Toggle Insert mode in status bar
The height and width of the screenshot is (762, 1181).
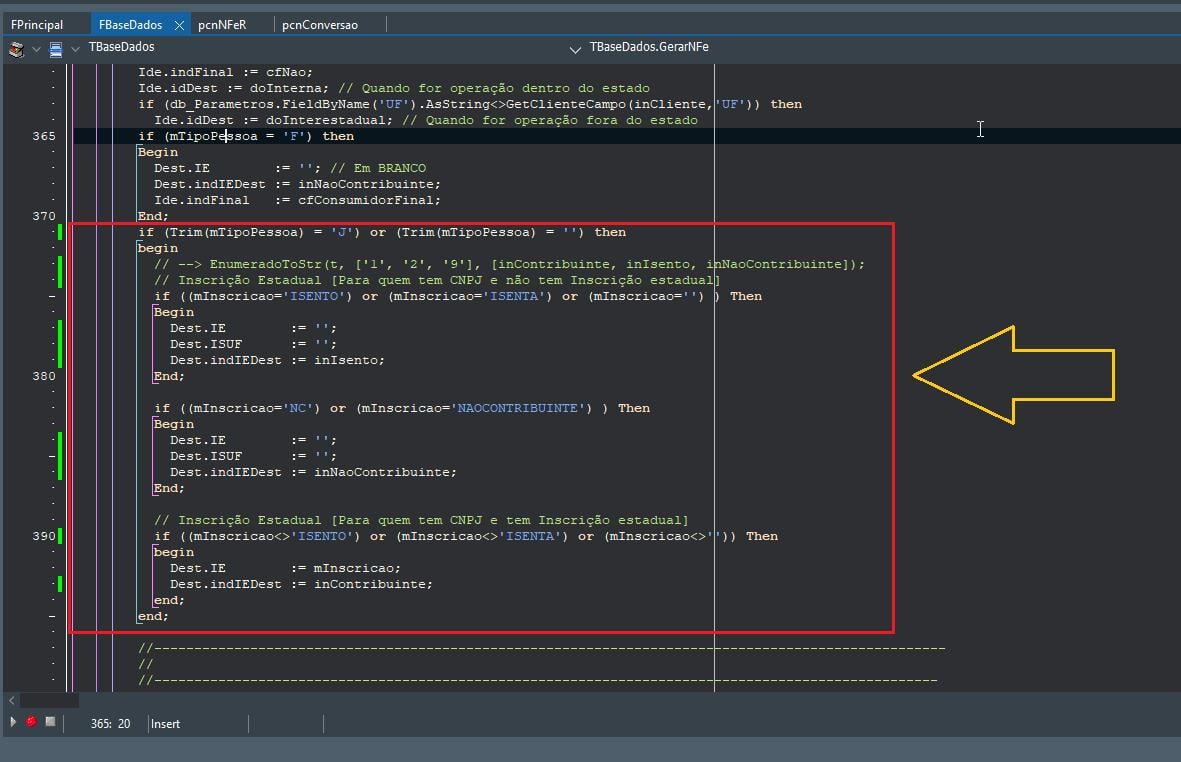click(x=166, y=724)
